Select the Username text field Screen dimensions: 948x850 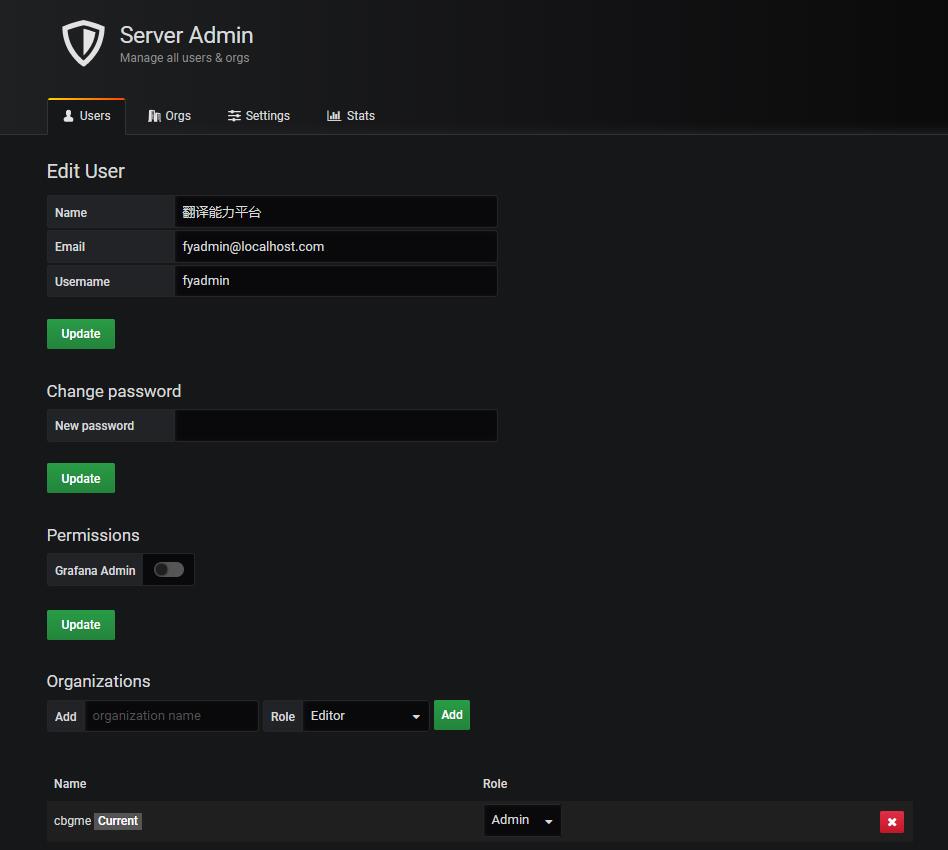tap(335, 281)
